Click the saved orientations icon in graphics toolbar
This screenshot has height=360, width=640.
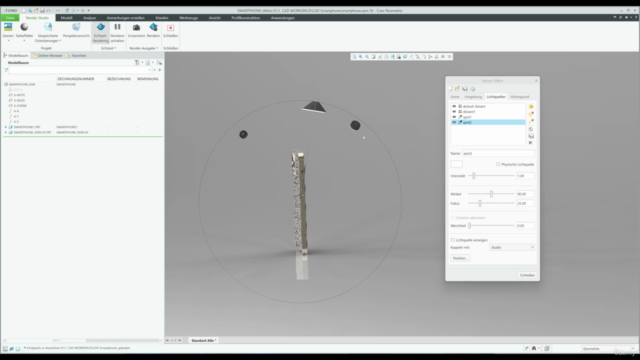pyautogui.click(x=393, y=57)
